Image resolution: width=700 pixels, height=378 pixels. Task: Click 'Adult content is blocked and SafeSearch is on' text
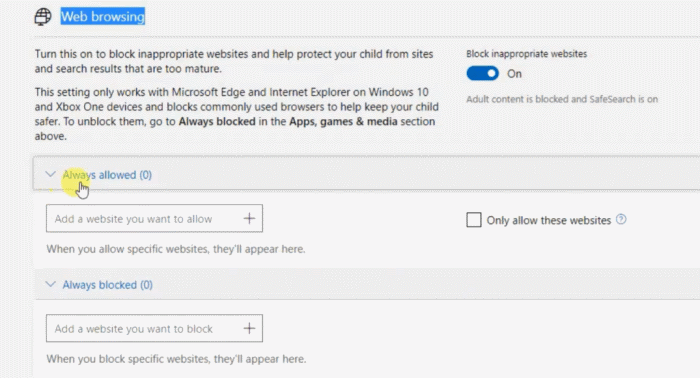[x=562, y=99]
